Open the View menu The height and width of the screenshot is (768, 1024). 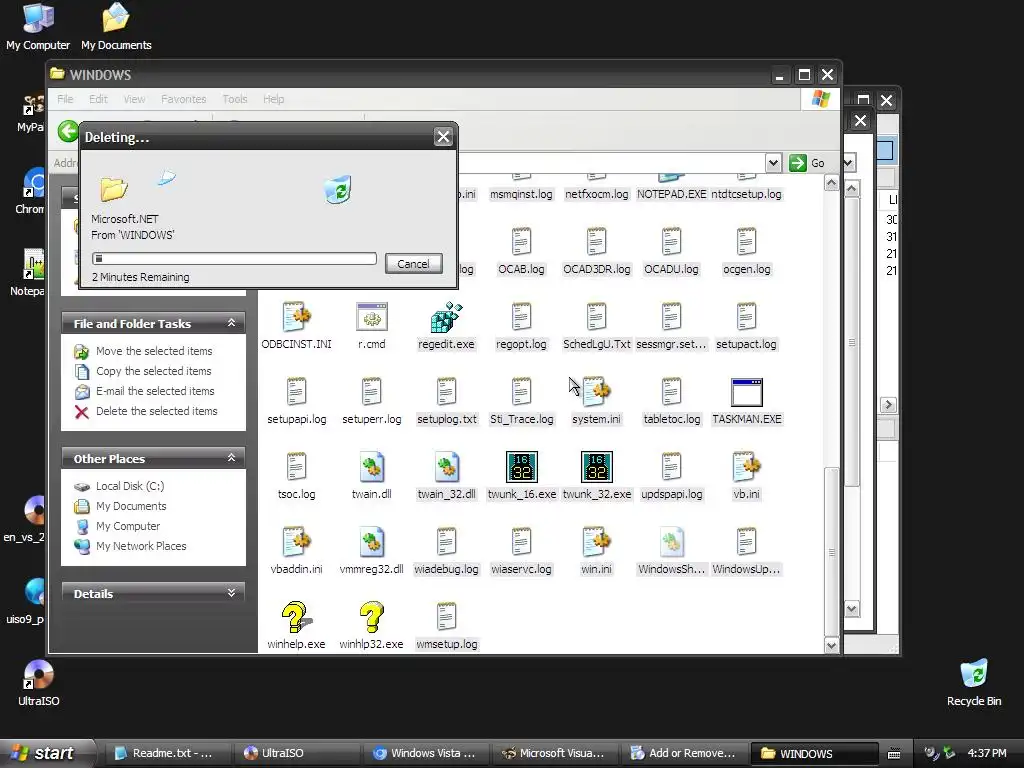pyautogui.click(x=135, y=99)
